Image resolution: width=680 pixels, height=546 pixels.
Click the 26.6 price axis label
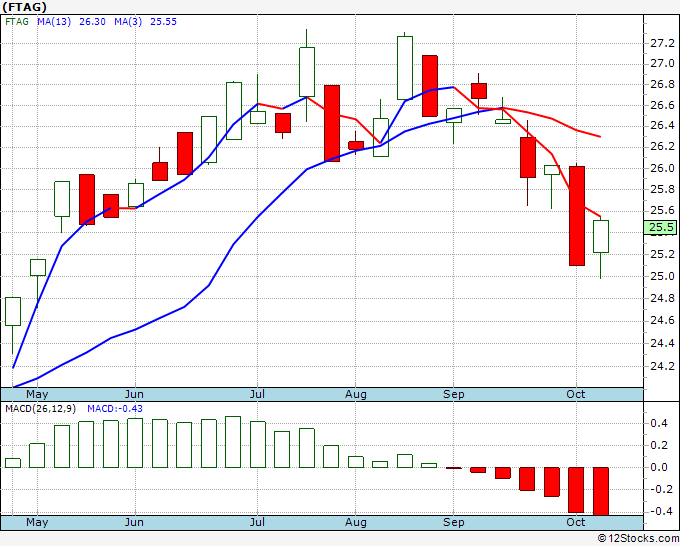[x=662, y=105]
